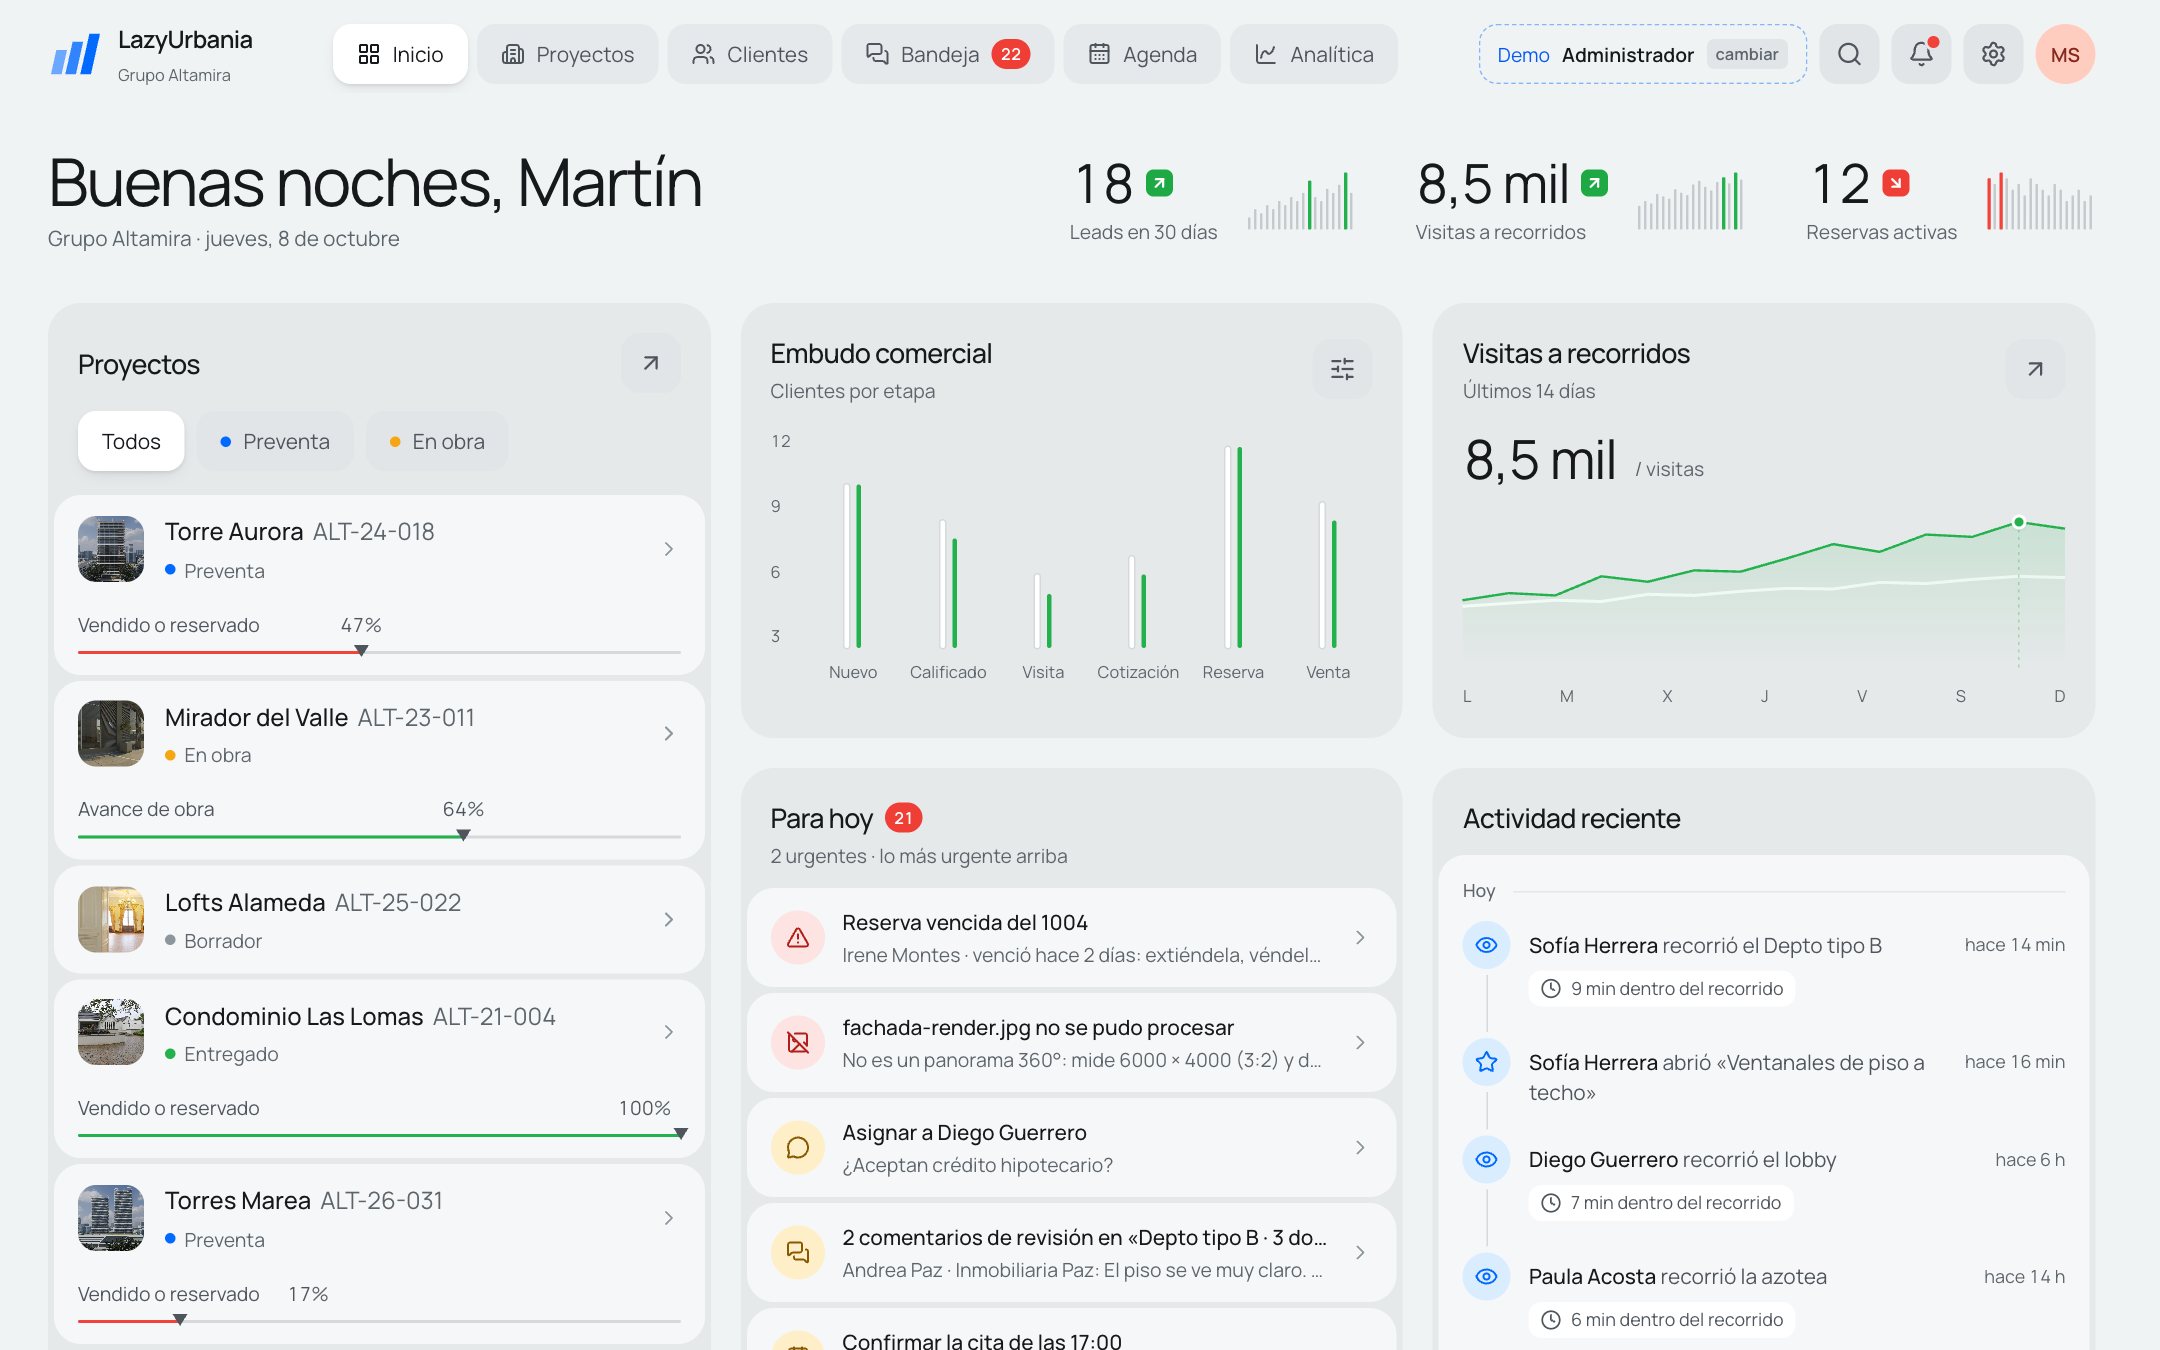Click eye icon beside Sofía Herrera recorrió
Image resolution: width=2160 pixels, height=1350 pixels.
click(x=1486, y=945)
